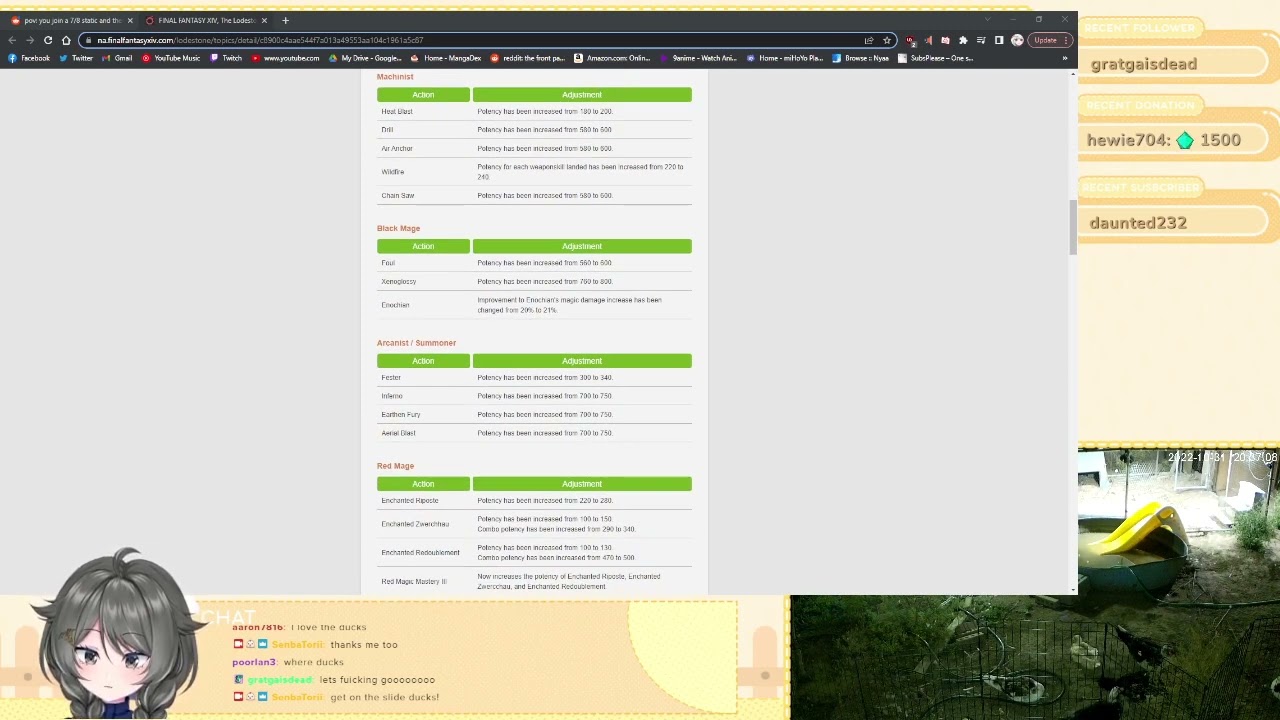Open the 9anime bookmark
The image size is (1280, 720).
(x=698, y=58)
